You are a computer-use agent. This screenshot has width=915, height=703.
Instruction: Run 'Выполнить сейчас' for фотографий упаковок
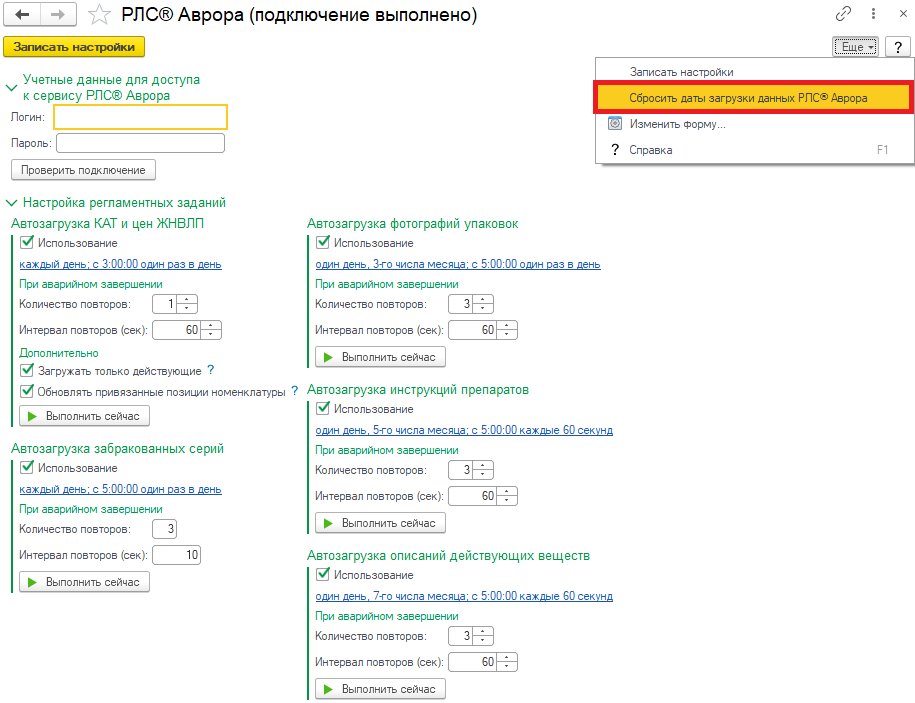click(x=380, y=357)
